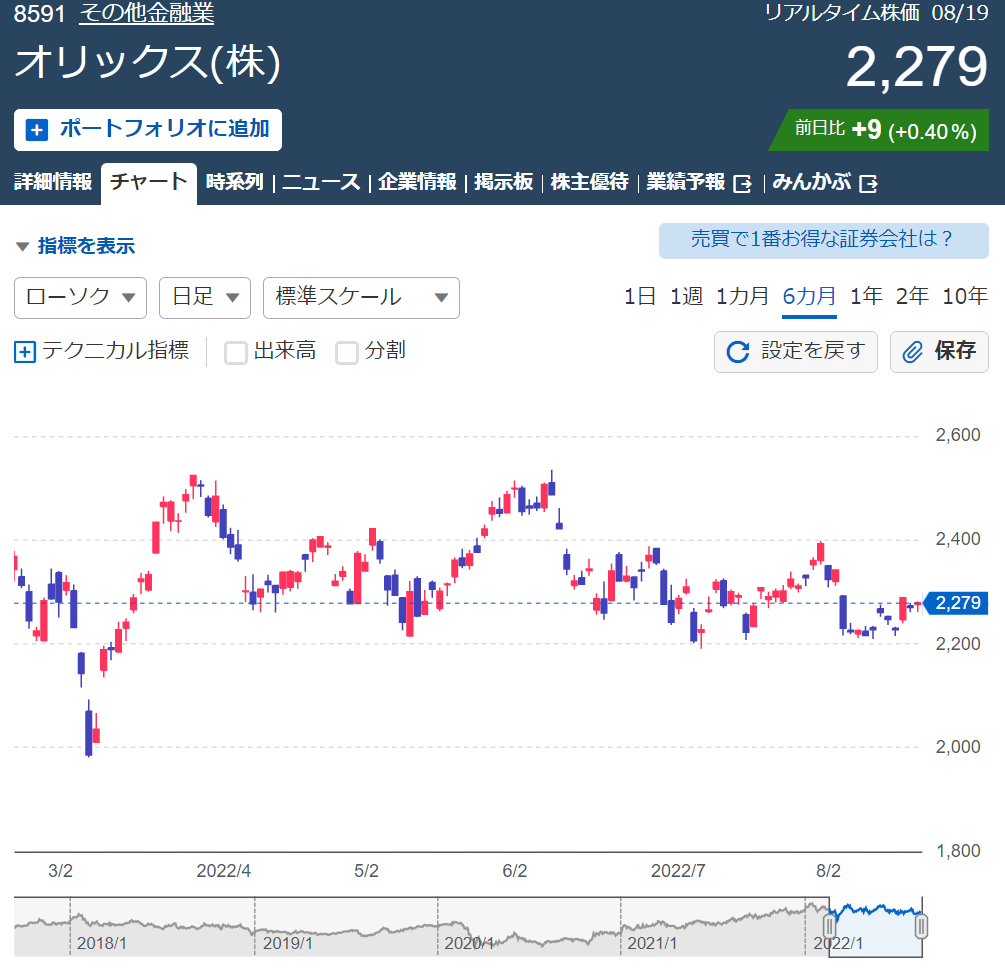1005x973 pixels.
Task: Open the 標準スケール dropdown
Action: coord(361,297)
